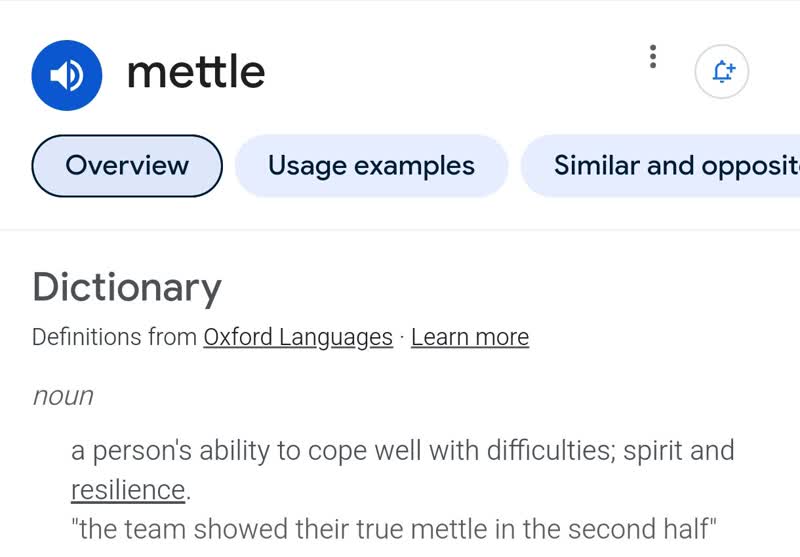Tap the word 'difficulties' in the definition
This screenshot has height=557, width=800.
coord(549,450)
